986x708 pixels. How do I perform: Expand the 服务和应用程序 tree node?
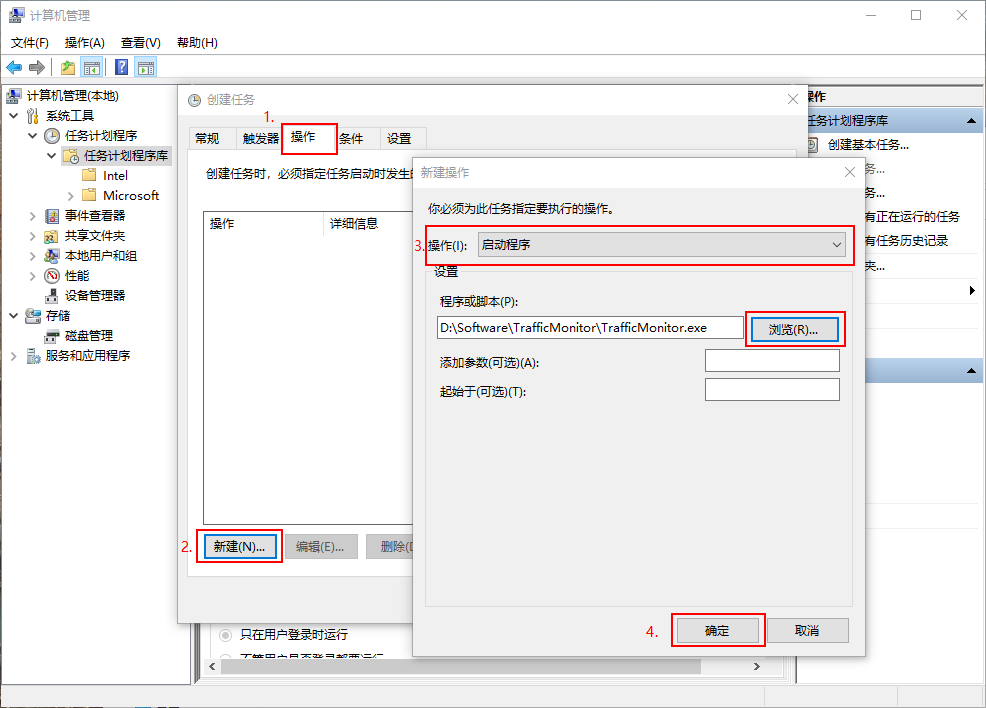click(x=14, y=356)
